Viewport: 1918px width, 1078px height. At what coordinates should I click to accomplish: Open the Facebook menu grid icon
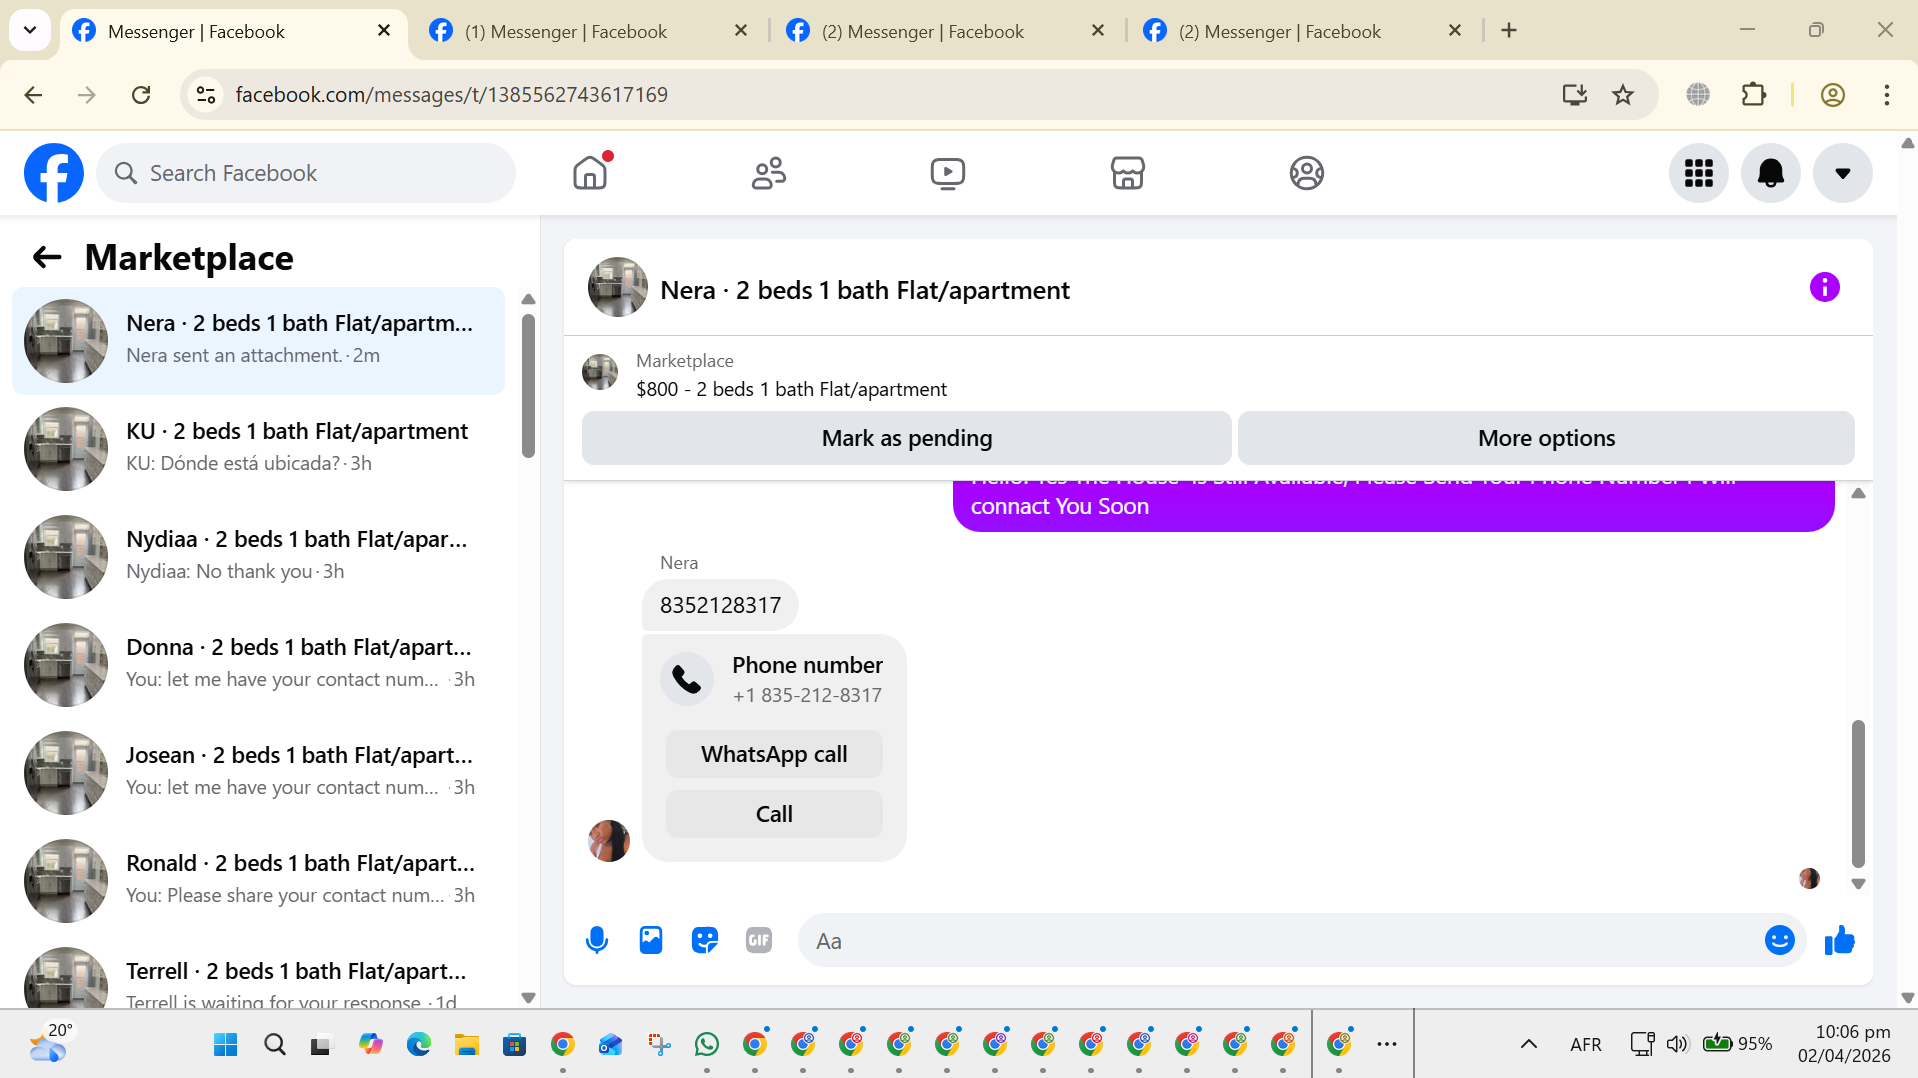pos(1699,173)
